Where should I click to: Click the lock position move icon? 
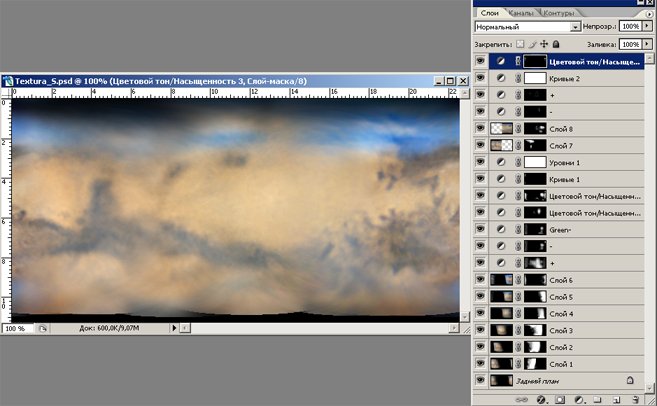pos(546,45)
